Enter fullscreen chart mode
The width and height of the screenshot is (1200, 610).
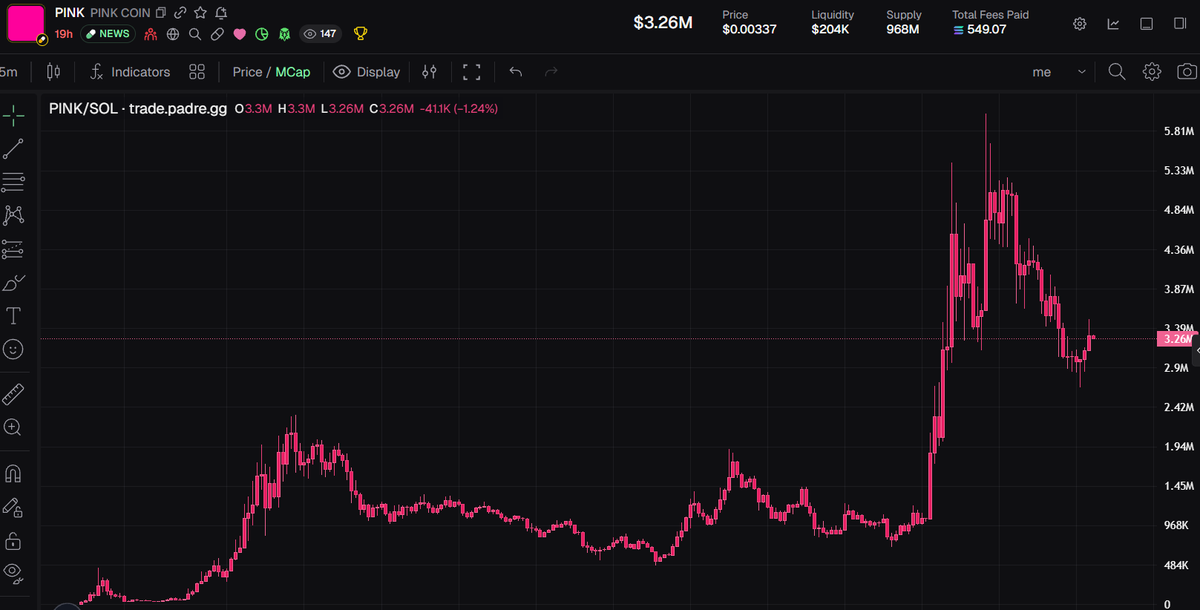pyautogui.click(x=472, y=72)
